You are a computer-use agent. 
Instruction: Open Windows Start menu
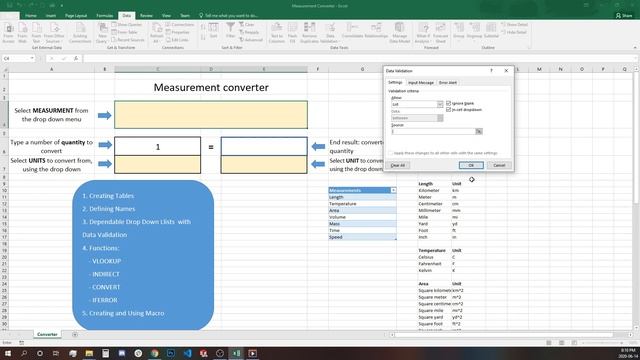pos(7,353)
